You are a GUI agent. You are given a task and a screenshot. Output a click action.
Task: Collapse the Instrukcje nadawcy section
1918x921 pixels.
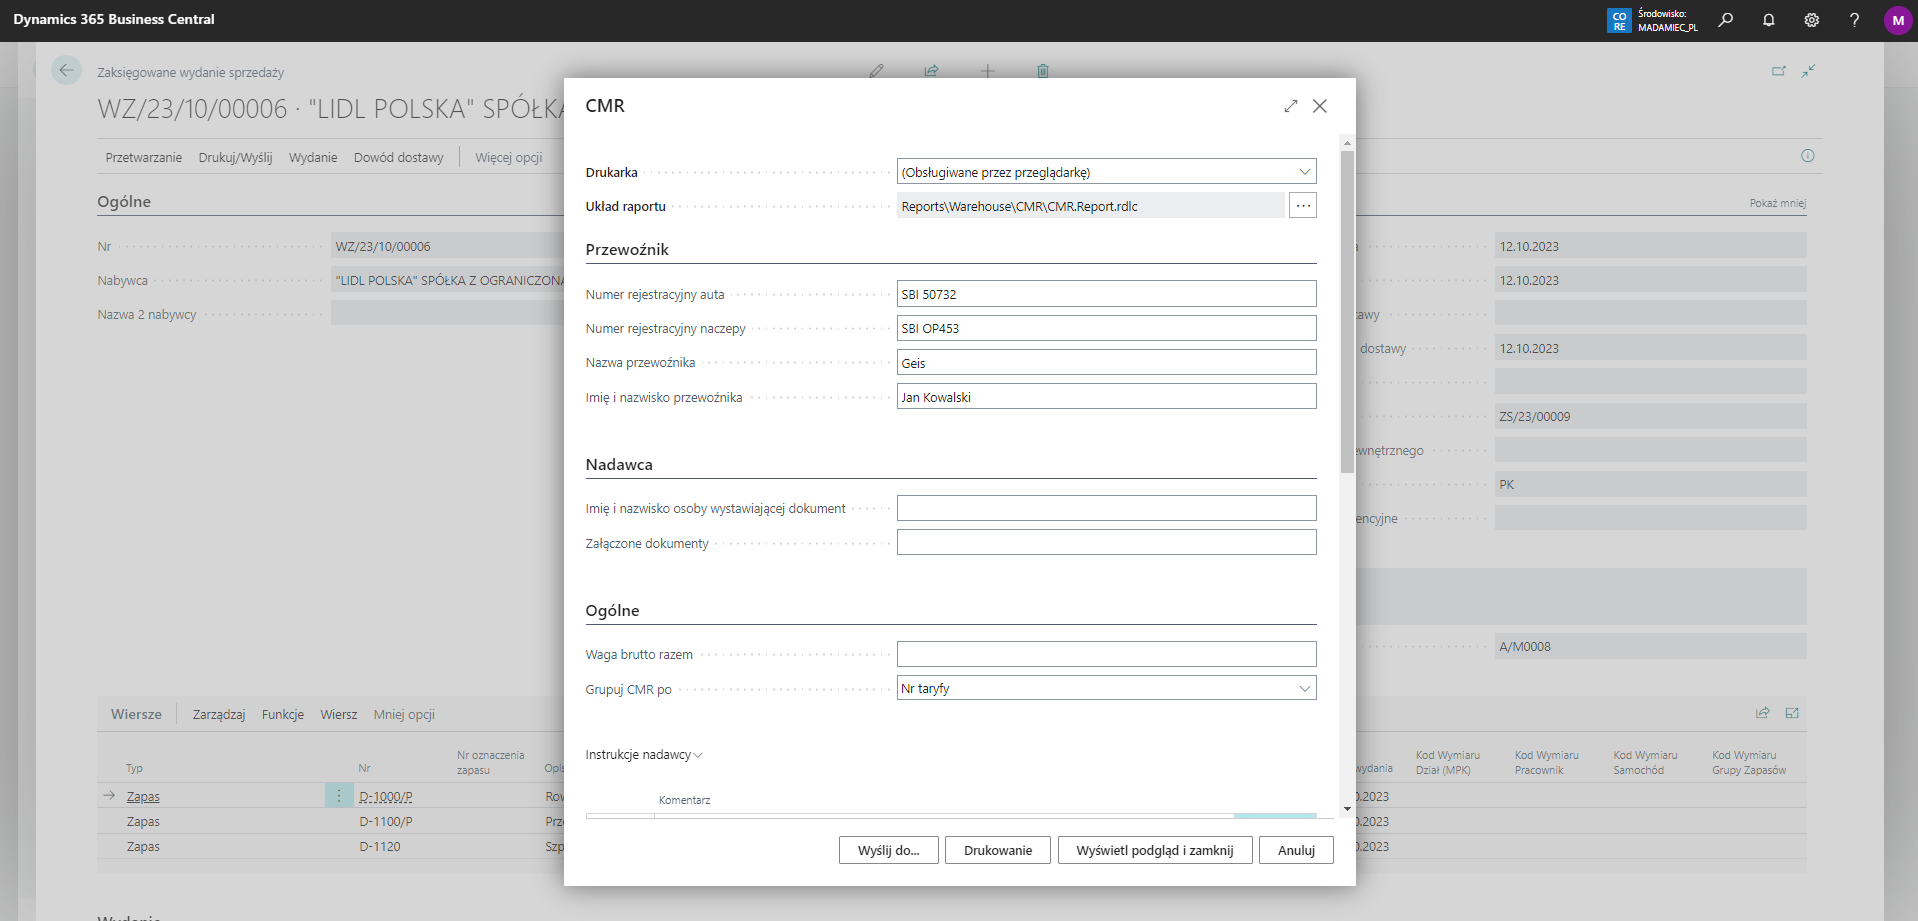[x=644, y=755]
